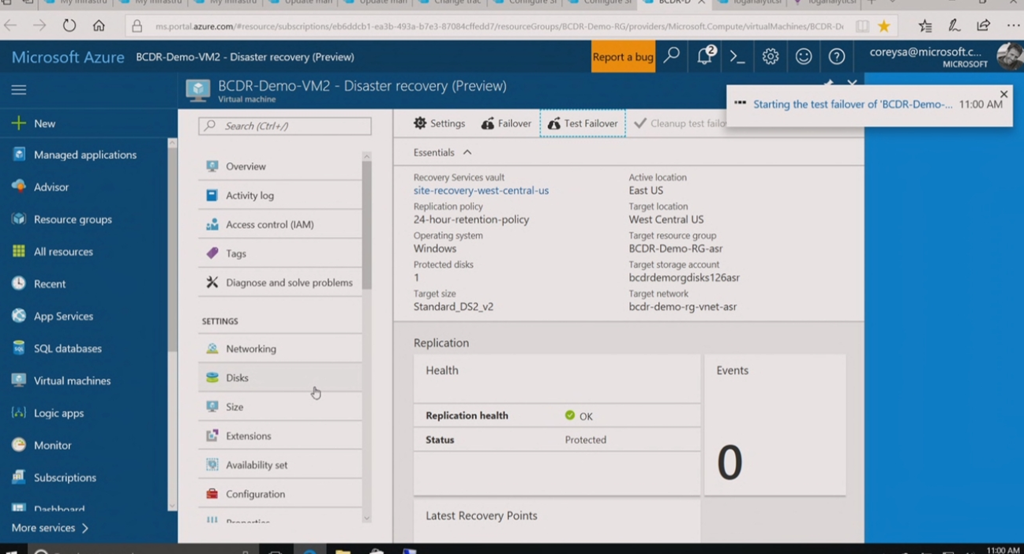Toggle the hamburger menu in left sidebar
The image size is (1024, 554).
click(x=18, y=90)
